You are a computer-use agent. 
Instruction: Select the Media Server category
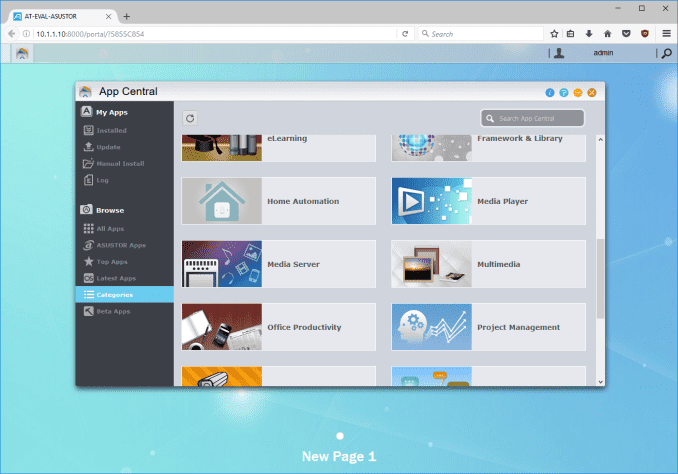278,264
